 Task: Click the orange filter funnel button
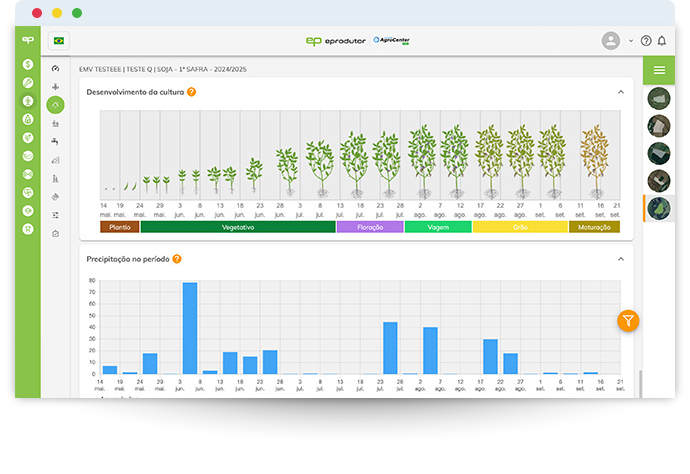point(628,321)
